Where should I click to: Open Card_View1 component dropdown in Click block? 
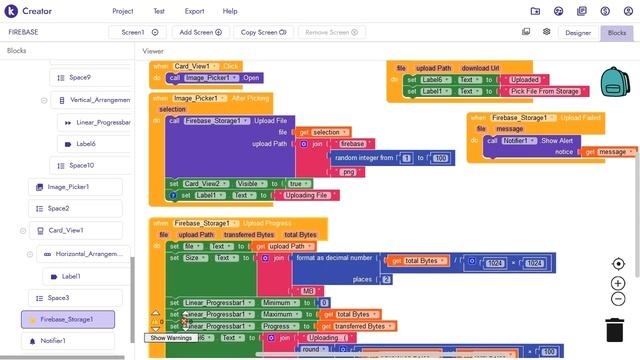196,66
